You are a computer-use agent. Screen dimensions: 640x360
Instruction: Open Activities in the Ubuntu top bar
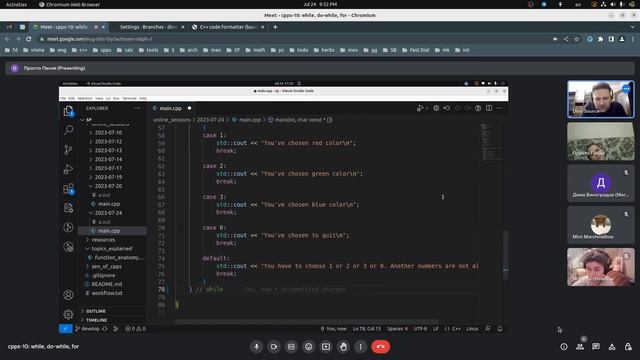point(16,4)
